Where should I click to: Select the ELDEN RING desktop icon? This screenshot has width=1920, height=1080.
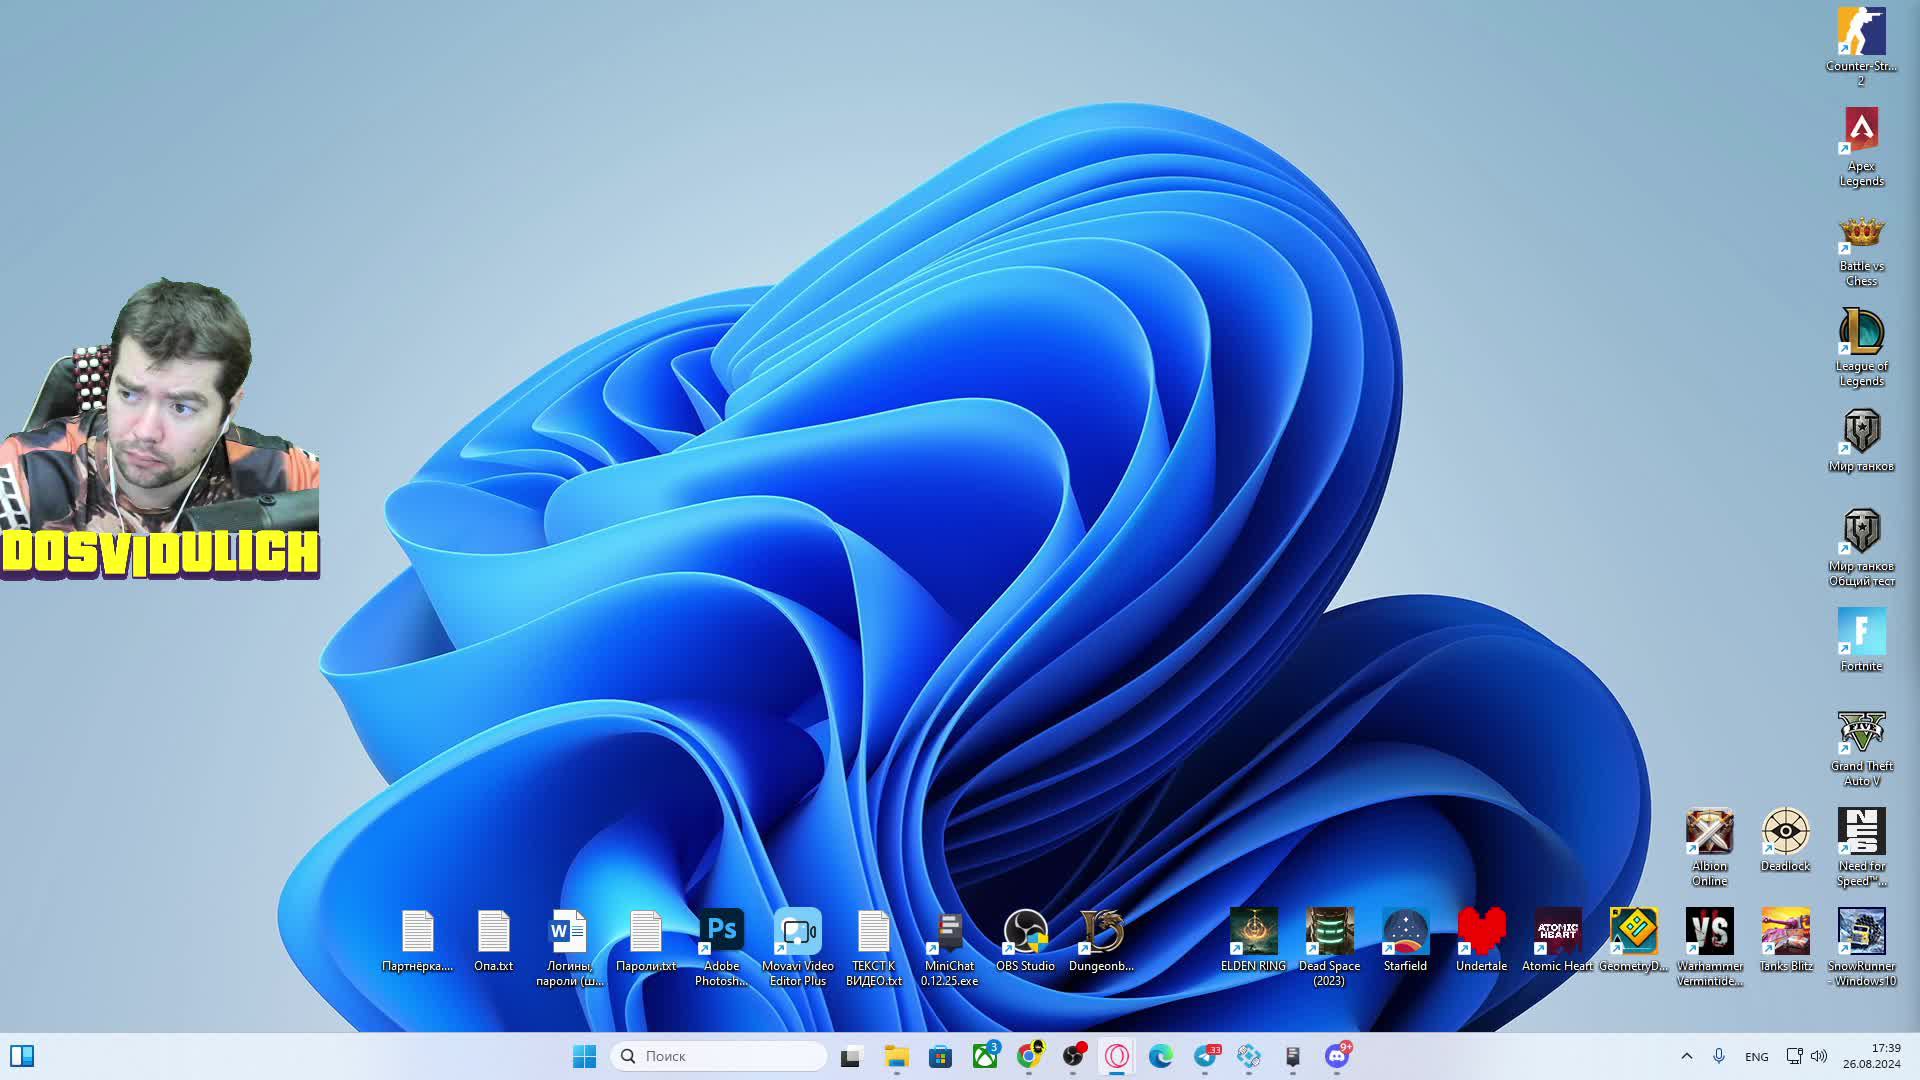tap(1253, 932)
